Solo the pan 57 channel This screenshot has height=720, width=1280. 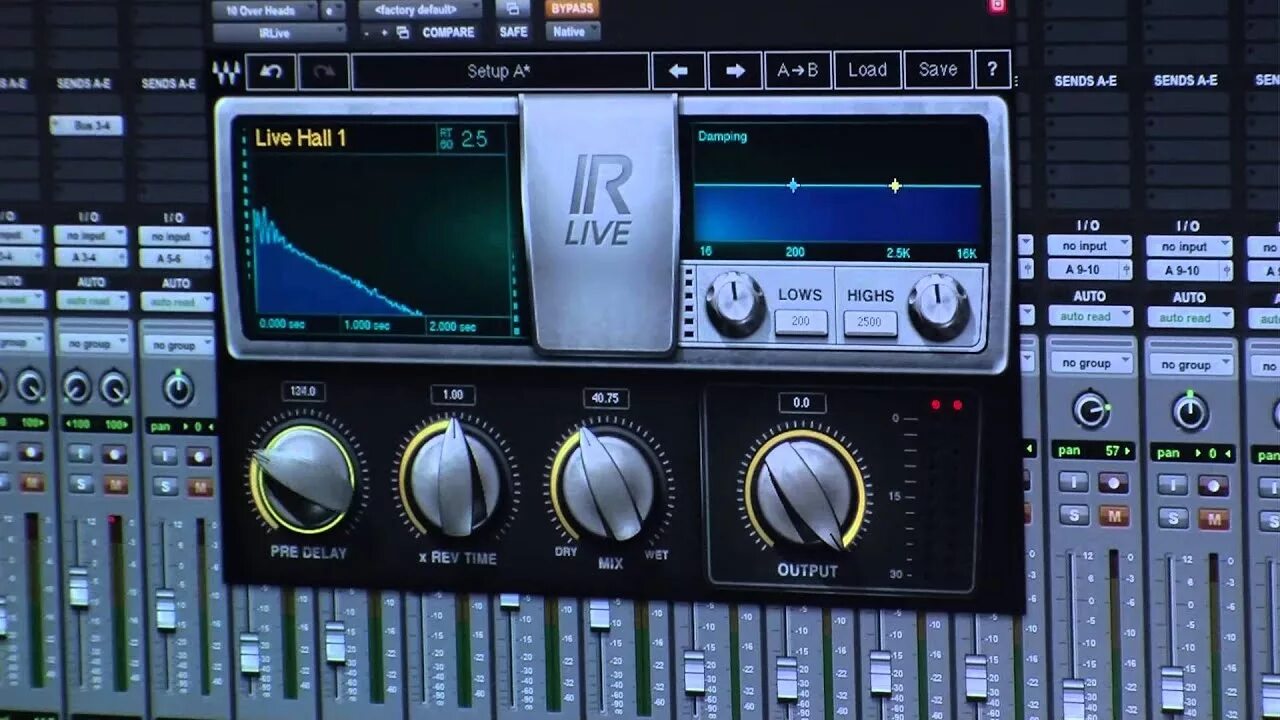coord(1073,515)
